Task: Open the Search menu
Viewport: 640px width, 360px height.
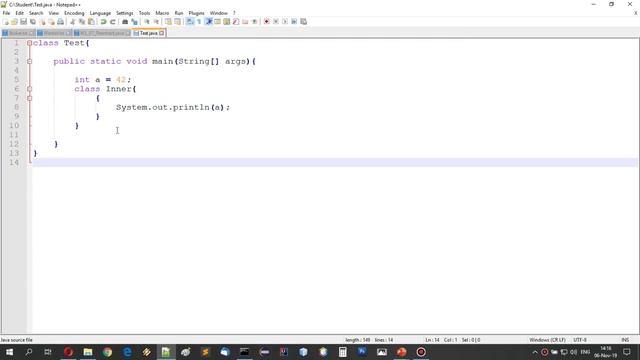Action: (x=36, y=13)
